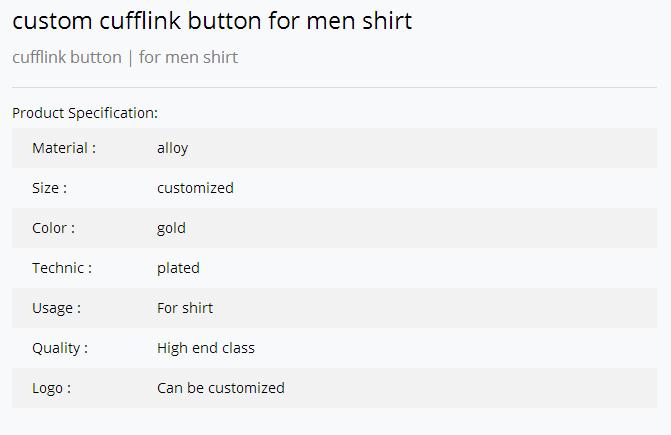This screenshot has height=435, width=671.
Task: Click the 'alloy' material value
Action: 172,148
